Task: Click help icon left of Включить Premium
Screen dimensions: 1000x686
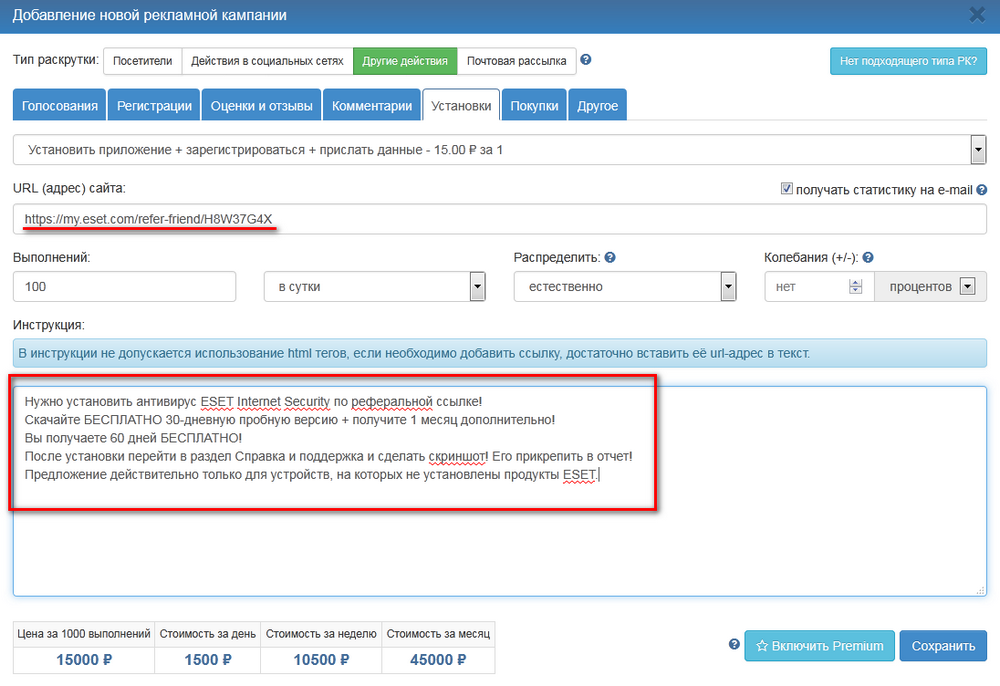Action: 734,645
